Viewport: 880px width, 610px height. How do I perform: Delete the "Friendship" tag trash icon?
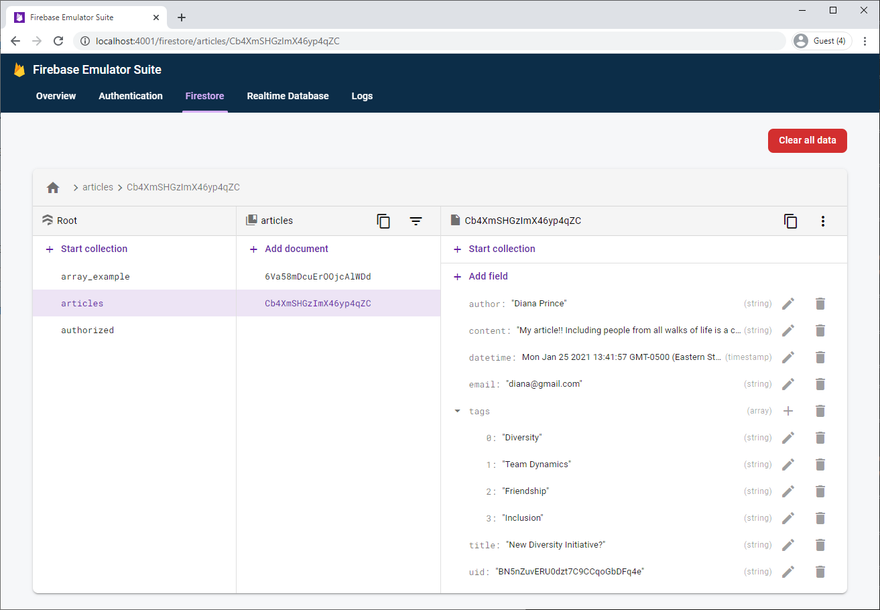[820, 492]
